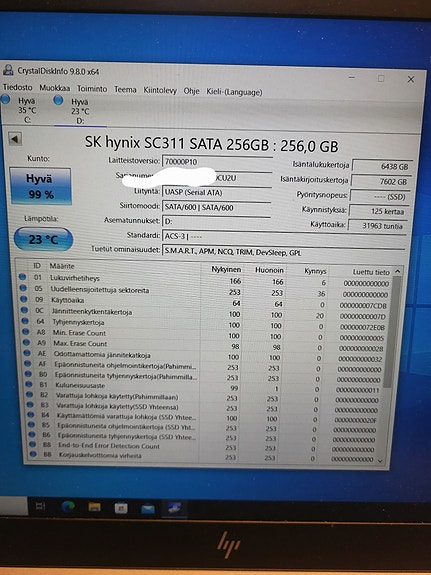Image resolution: width=431 pixels, height=575 pixels.
Task: Select the C: drive status icon
Action: point(6,99)
